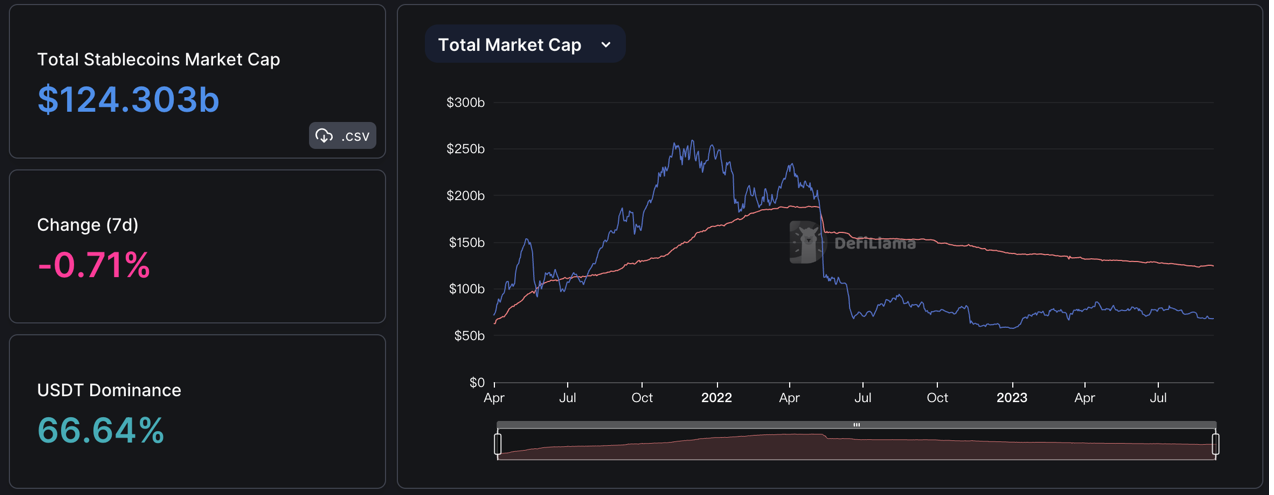Expand the chevron beside Total Market Cap
The width and height of the screenshot is (1274, 495).
606,44
